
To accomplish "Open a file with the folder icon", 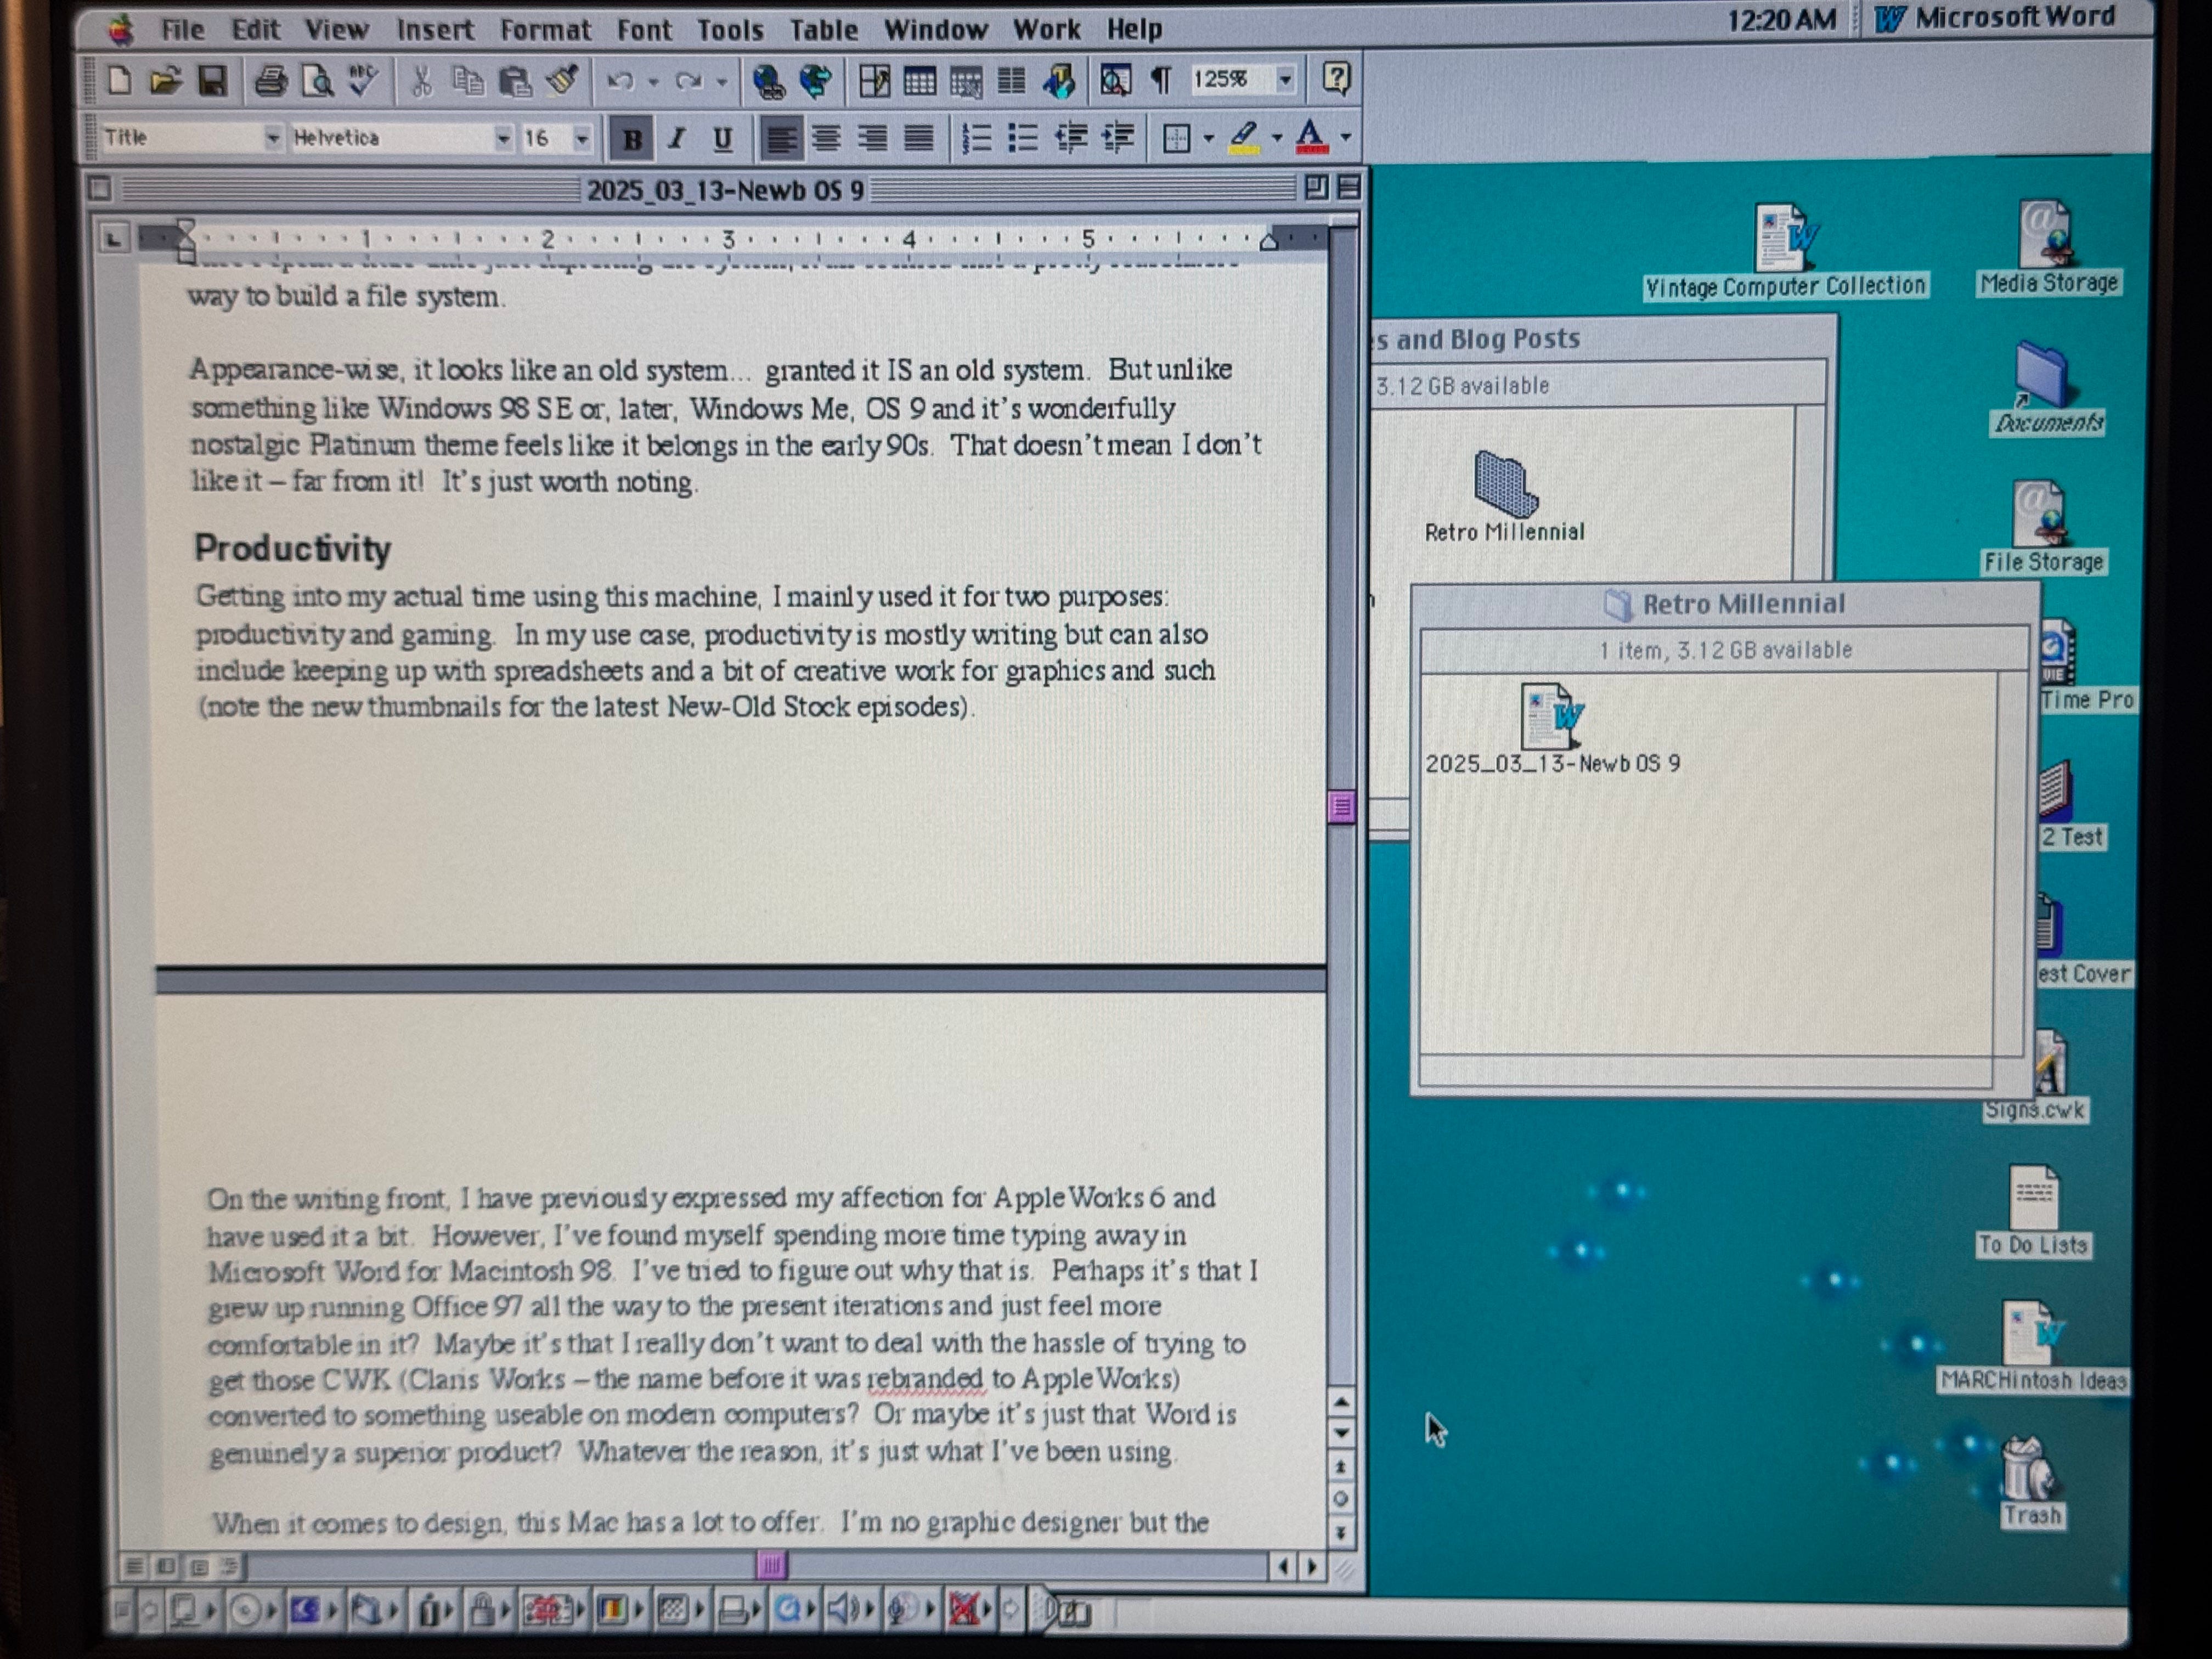I will 165,80.
